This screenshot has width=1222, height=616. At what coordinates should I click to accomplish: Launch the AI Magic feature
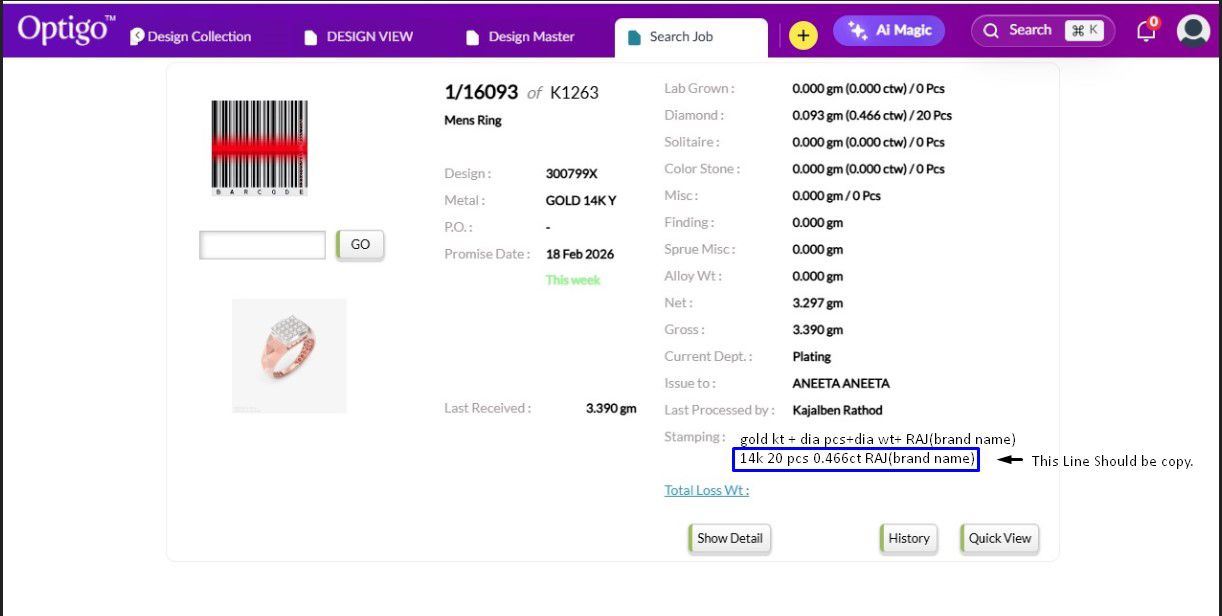tap(889, 31)
